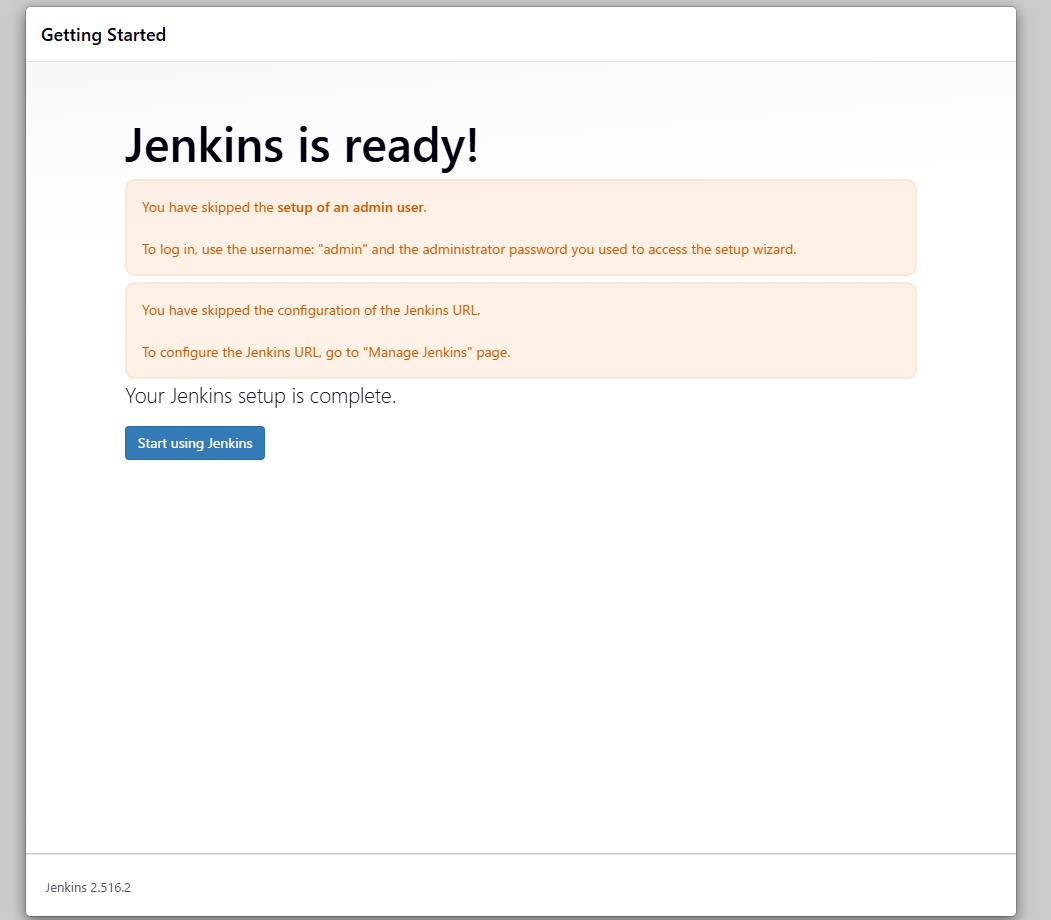The image size is (1051, 920).
Task: Click the "Jenkins is ready!" heading
Action: click(302, 146)
